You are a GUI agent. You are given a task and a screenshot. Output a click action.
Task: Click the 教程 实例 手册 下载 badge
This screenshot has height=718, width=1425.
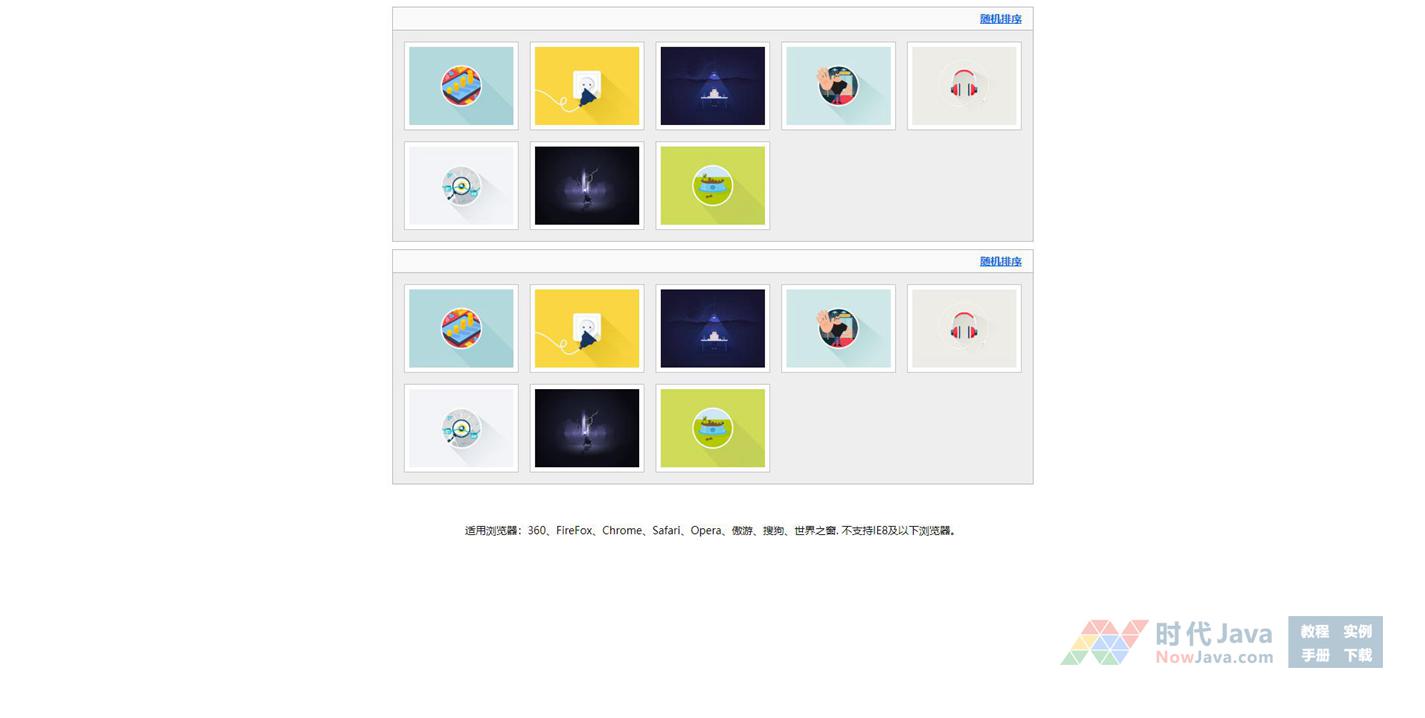pyautogui.click(x=1336, y=642)
